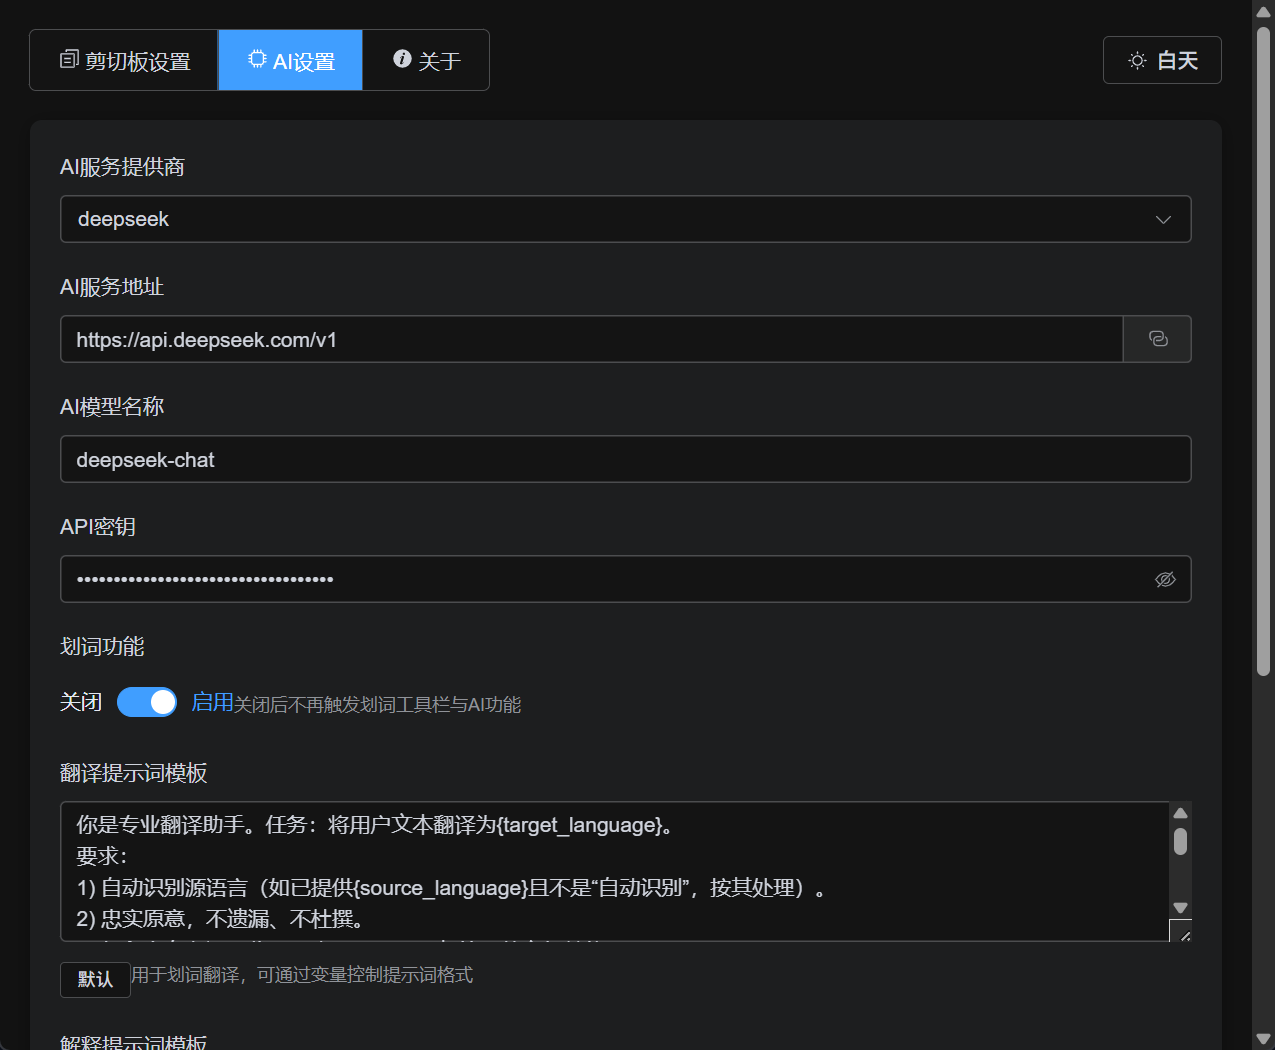
Task: Click the AI服务地址 input field
Action: pyautogui.click(x=592, y=339)
